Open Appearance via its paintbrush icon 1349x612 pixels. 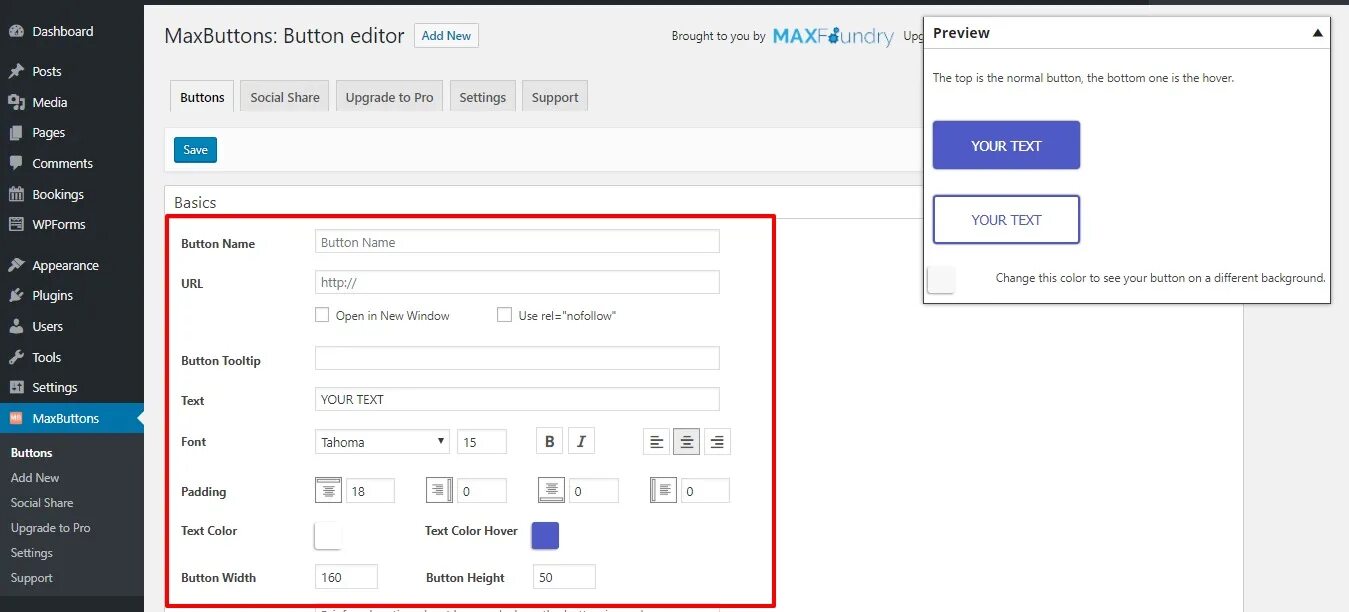tap(16, 265)
